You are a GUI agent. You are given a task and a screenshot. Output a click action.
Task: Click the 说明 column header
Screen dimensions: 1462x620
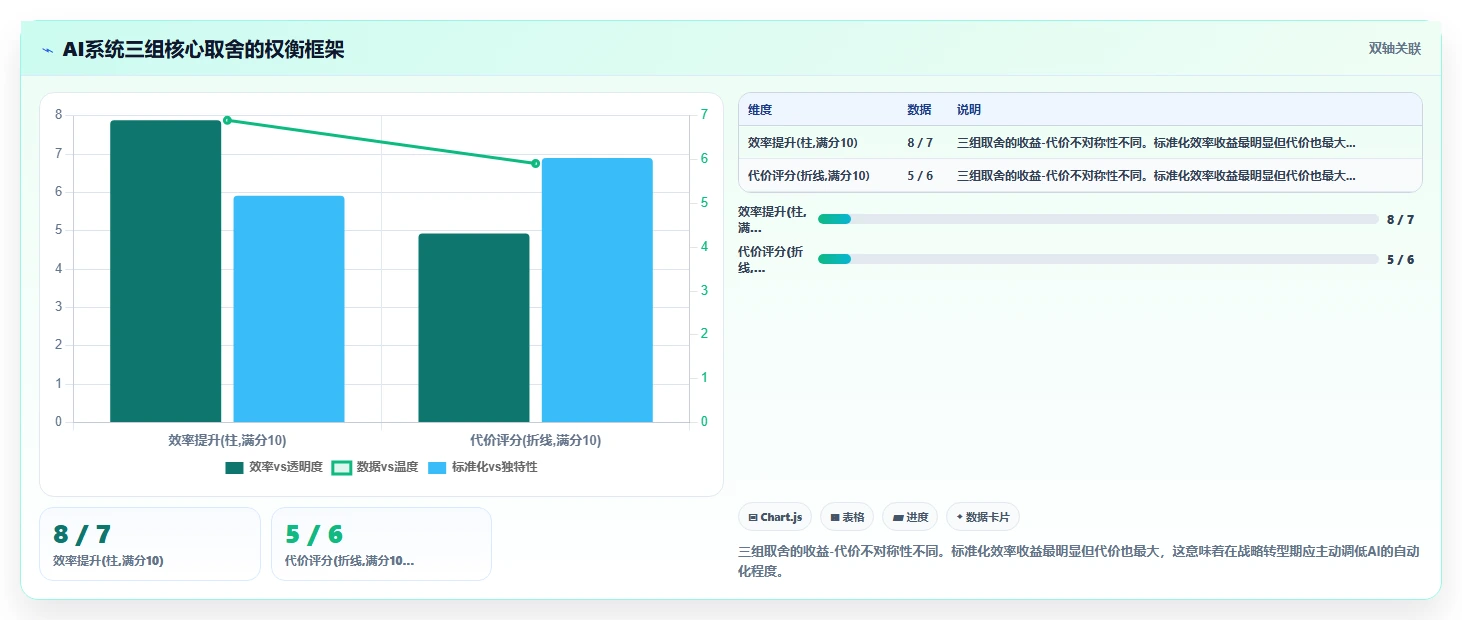point(969,110)
